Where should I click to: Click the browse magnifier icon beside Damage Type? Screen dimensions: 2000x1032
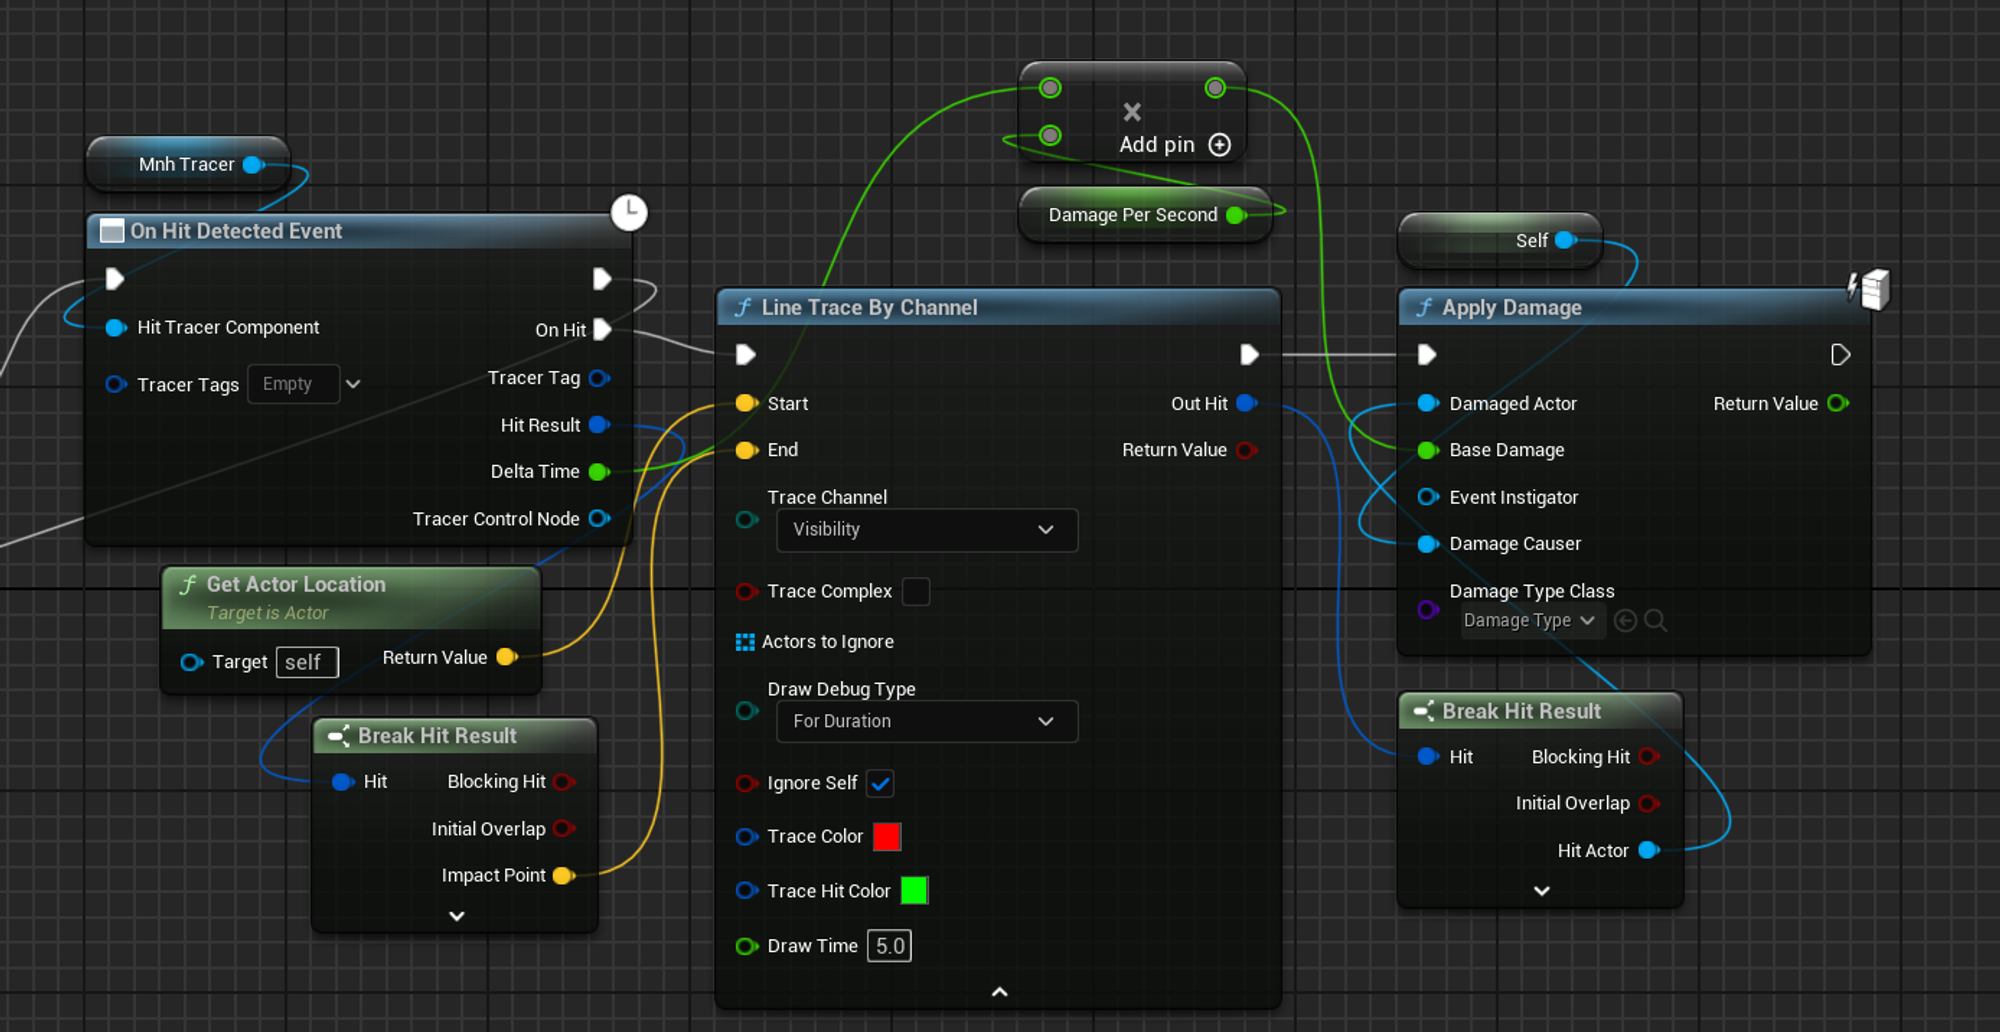click(x=1655, y=621)
